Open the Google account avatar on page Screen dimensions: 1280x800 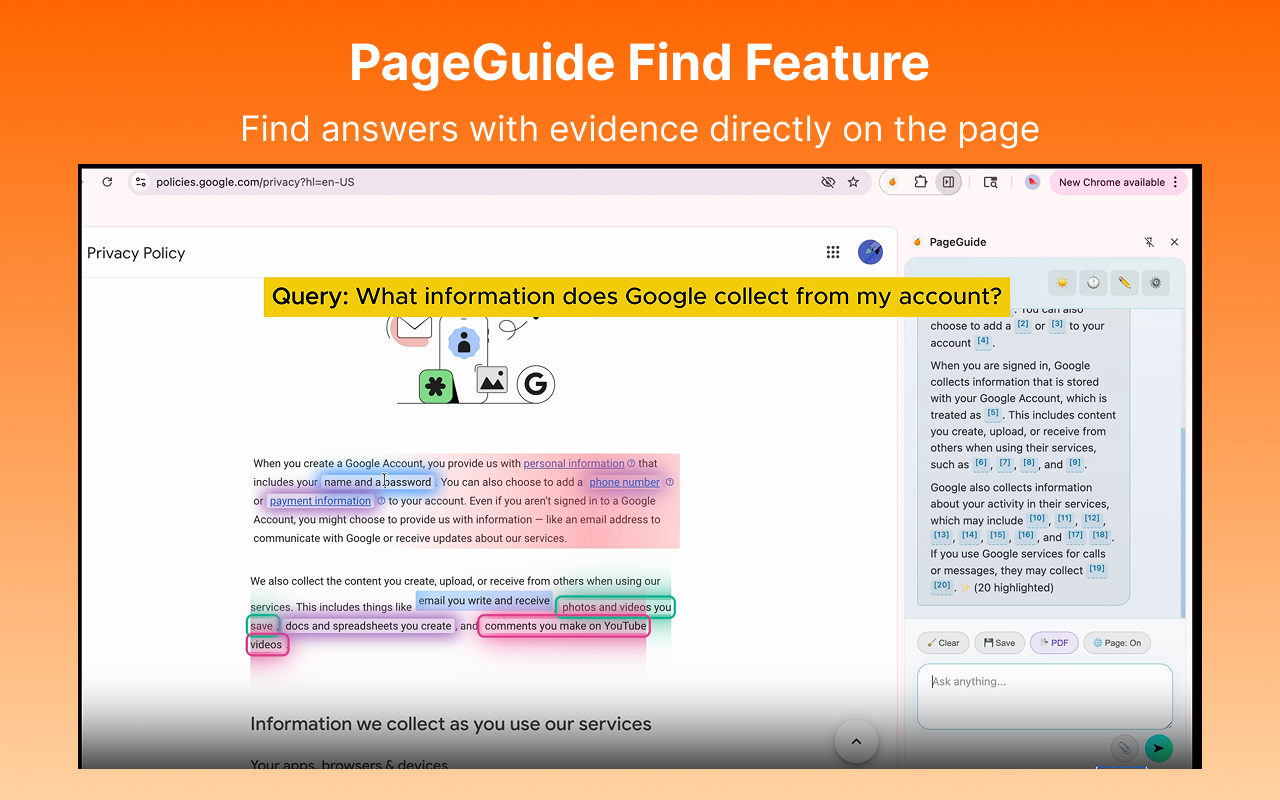tap(870, 252)
